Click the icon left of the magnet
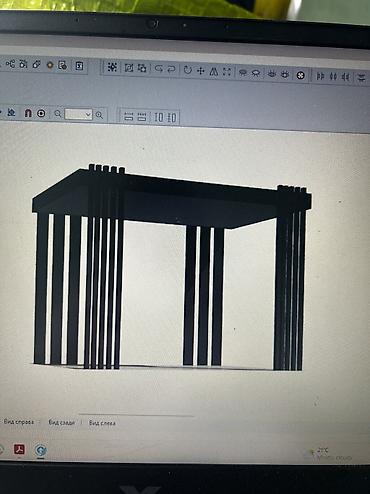370x494 pixels. [x=12, y=112]
